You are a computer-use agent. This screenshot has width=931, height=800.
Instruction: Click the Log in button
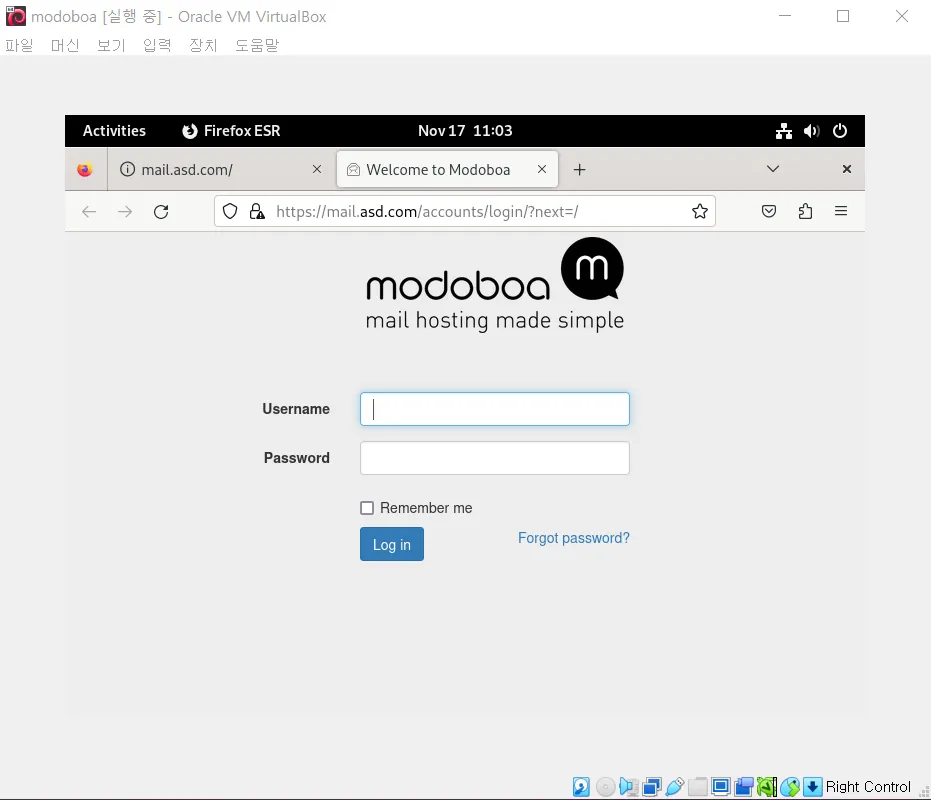392,544
